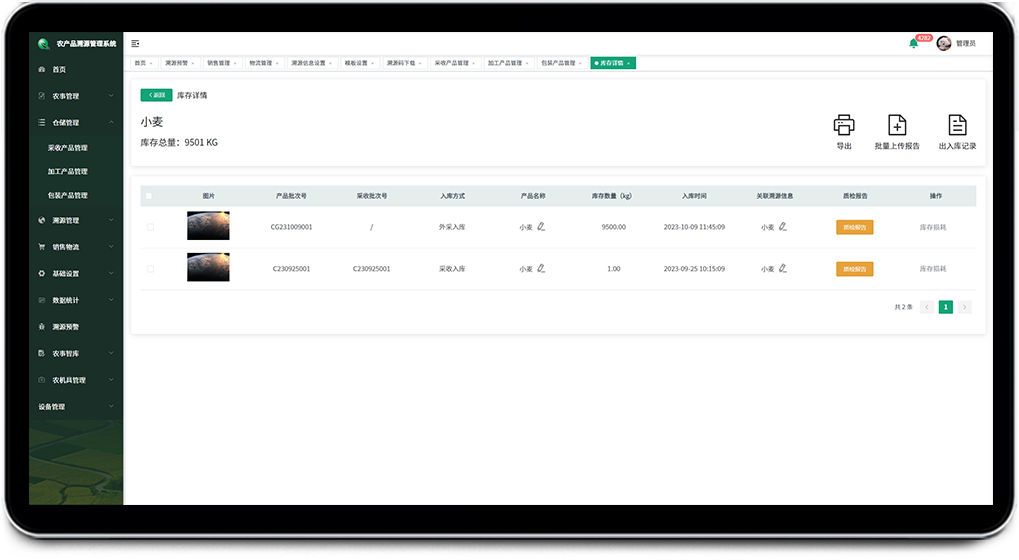Click the 农产品溯源管理系统 logo
The width and height of the screenshot is (1019, 560).
coord(44,44)
